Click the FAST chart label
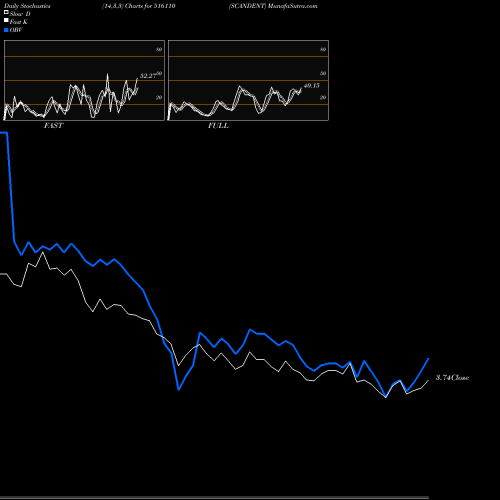 (x=53, y=126)
